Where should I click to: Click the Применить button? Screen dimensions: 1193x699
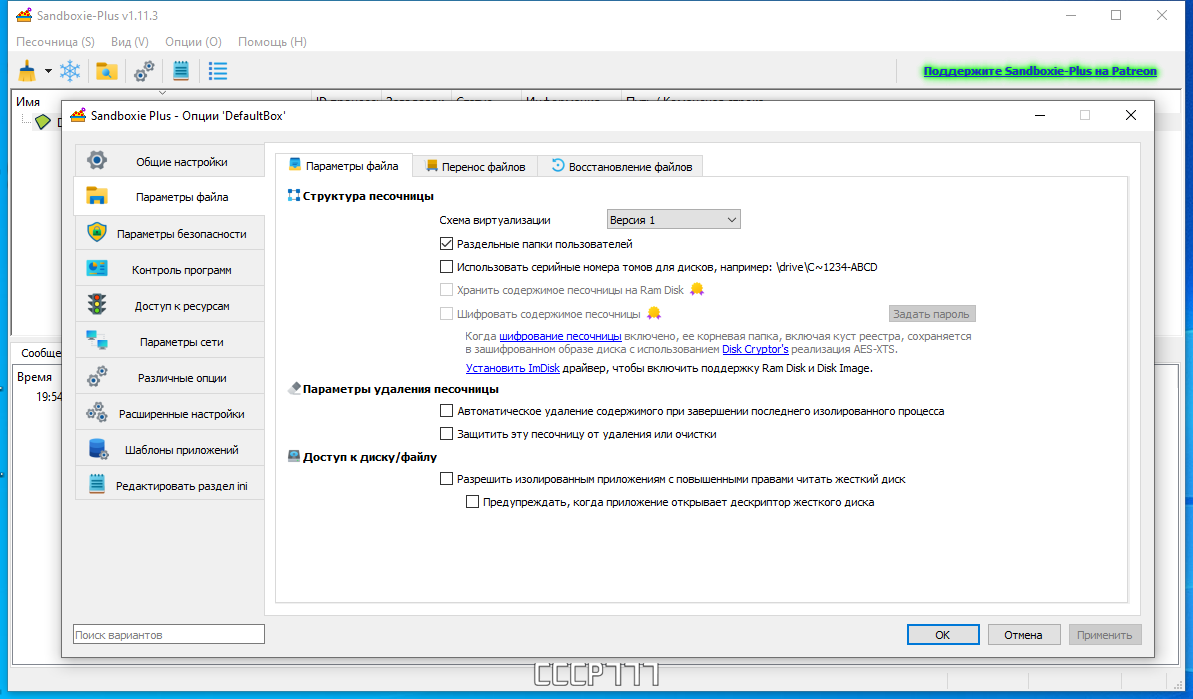click(x=1104, y=634)
